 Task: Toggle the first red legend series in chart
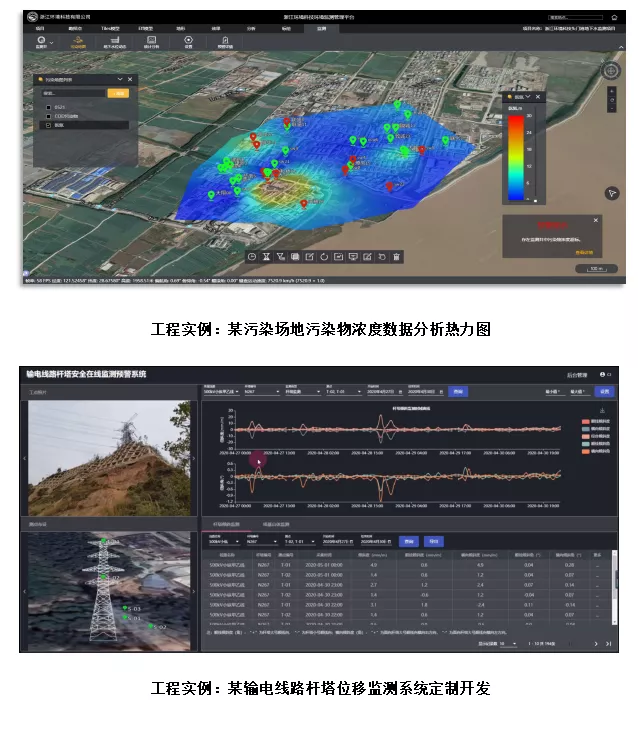(x=595, y=421)
